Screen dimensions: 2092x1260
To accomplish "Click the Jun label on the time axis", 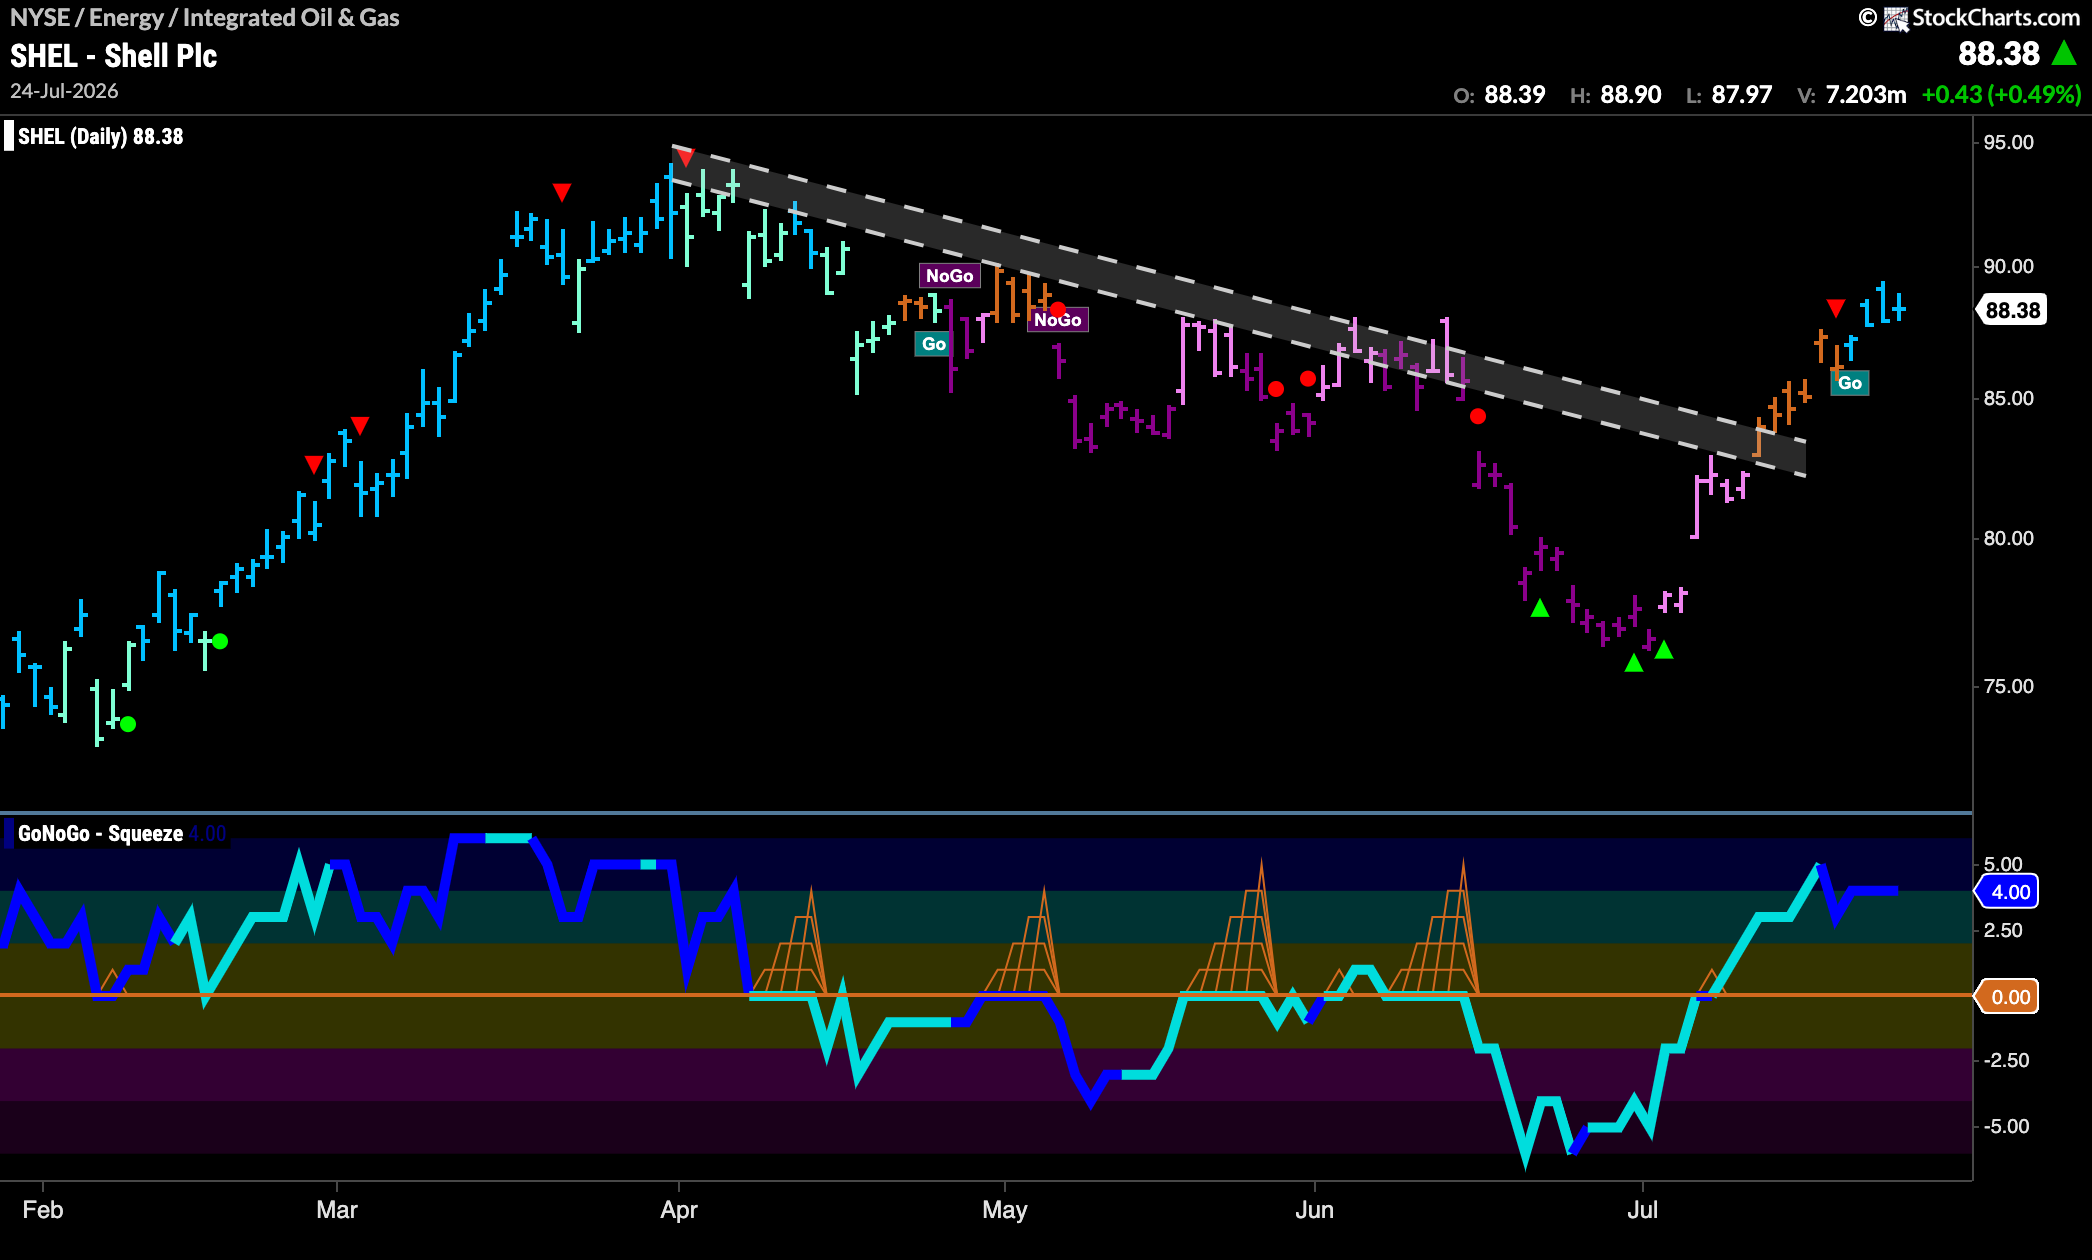I will 1314,1210.
